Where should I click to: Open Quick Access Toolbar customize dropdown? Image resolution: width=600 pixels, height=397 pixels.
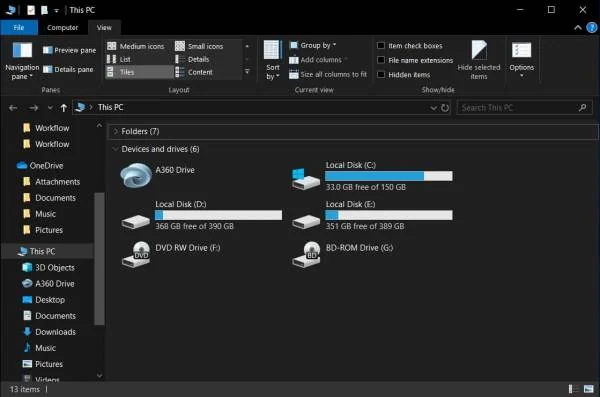(x=56, y=10)
